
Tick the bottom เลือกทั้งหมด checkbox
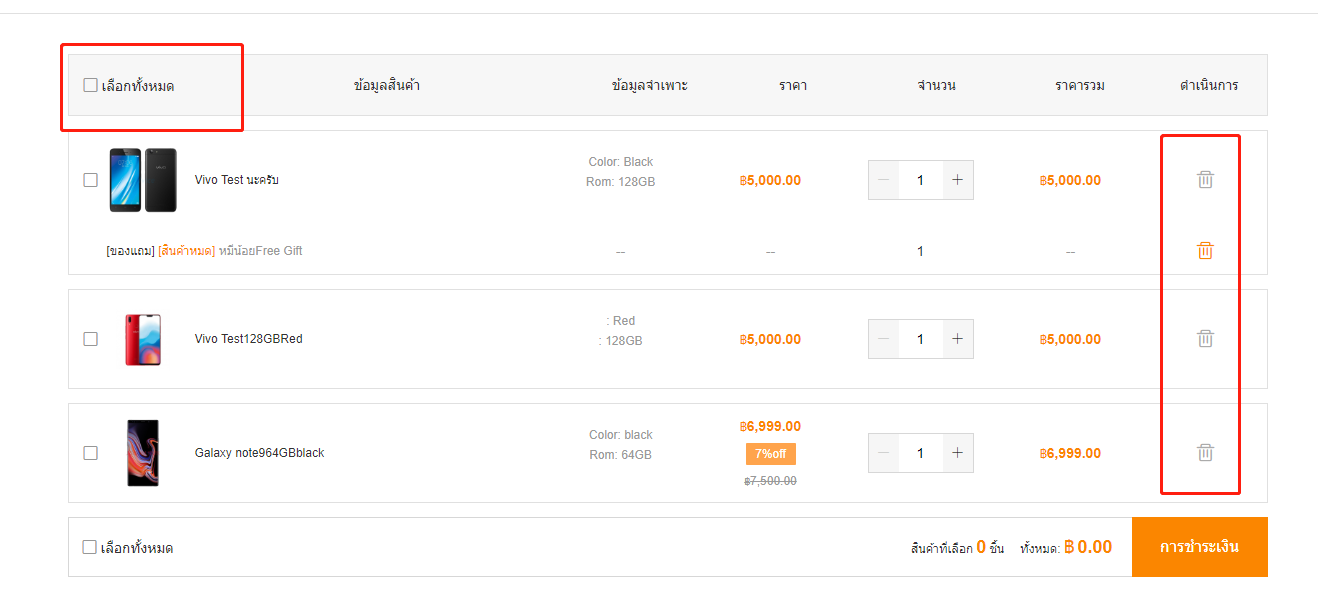90,547
